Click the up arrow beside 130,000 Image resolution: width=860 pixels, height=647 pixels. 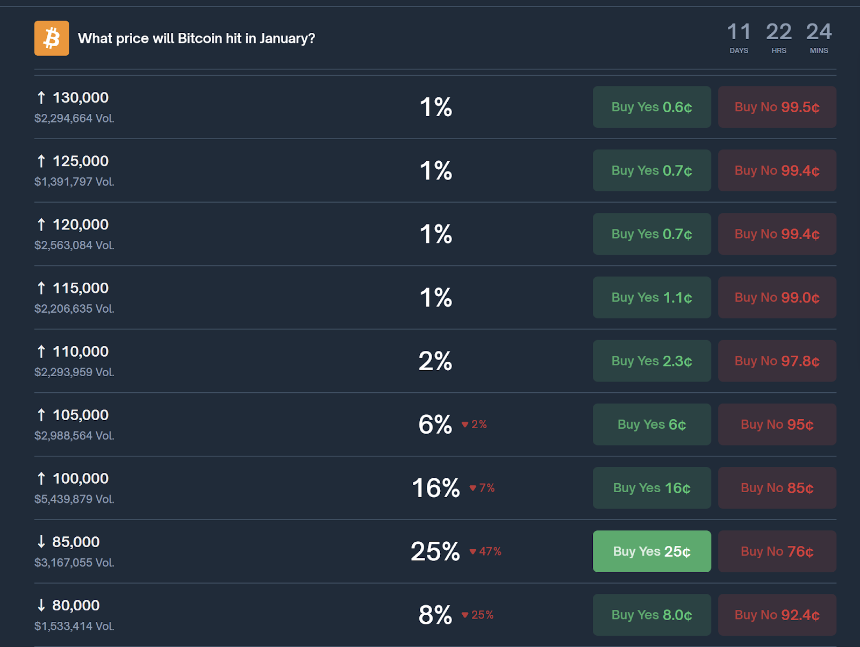click(x=41, y=98)
